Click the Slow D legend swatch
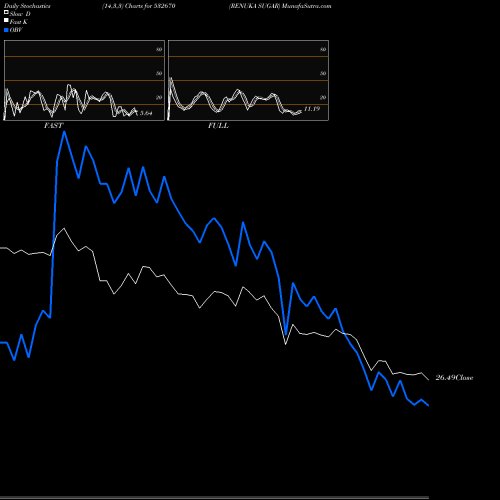 tap(6, 12)
